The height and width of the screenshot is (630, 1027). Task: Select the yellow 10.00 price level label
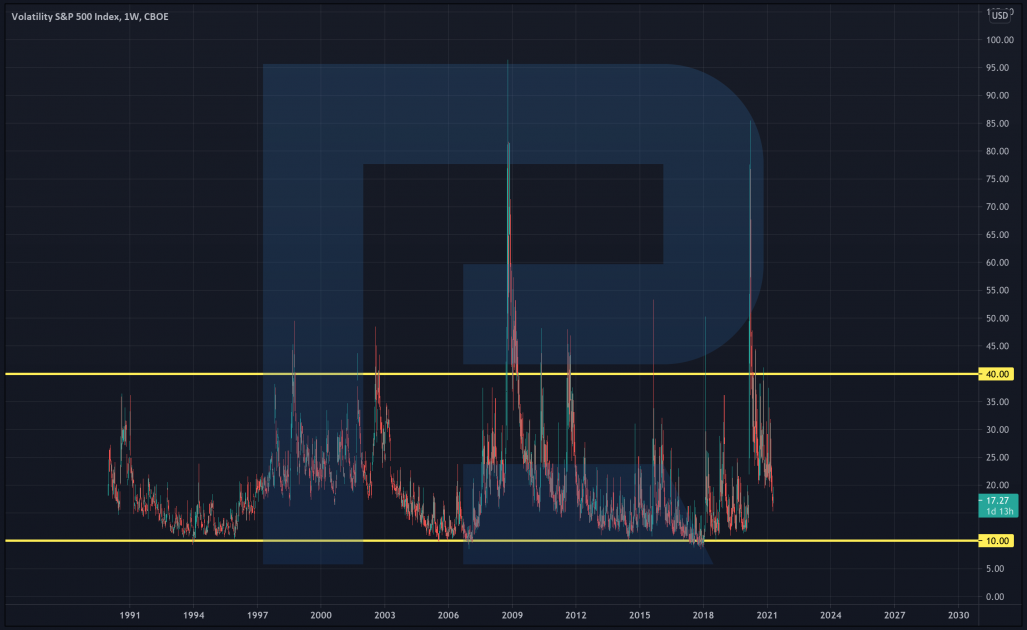[x=997, y=541]
